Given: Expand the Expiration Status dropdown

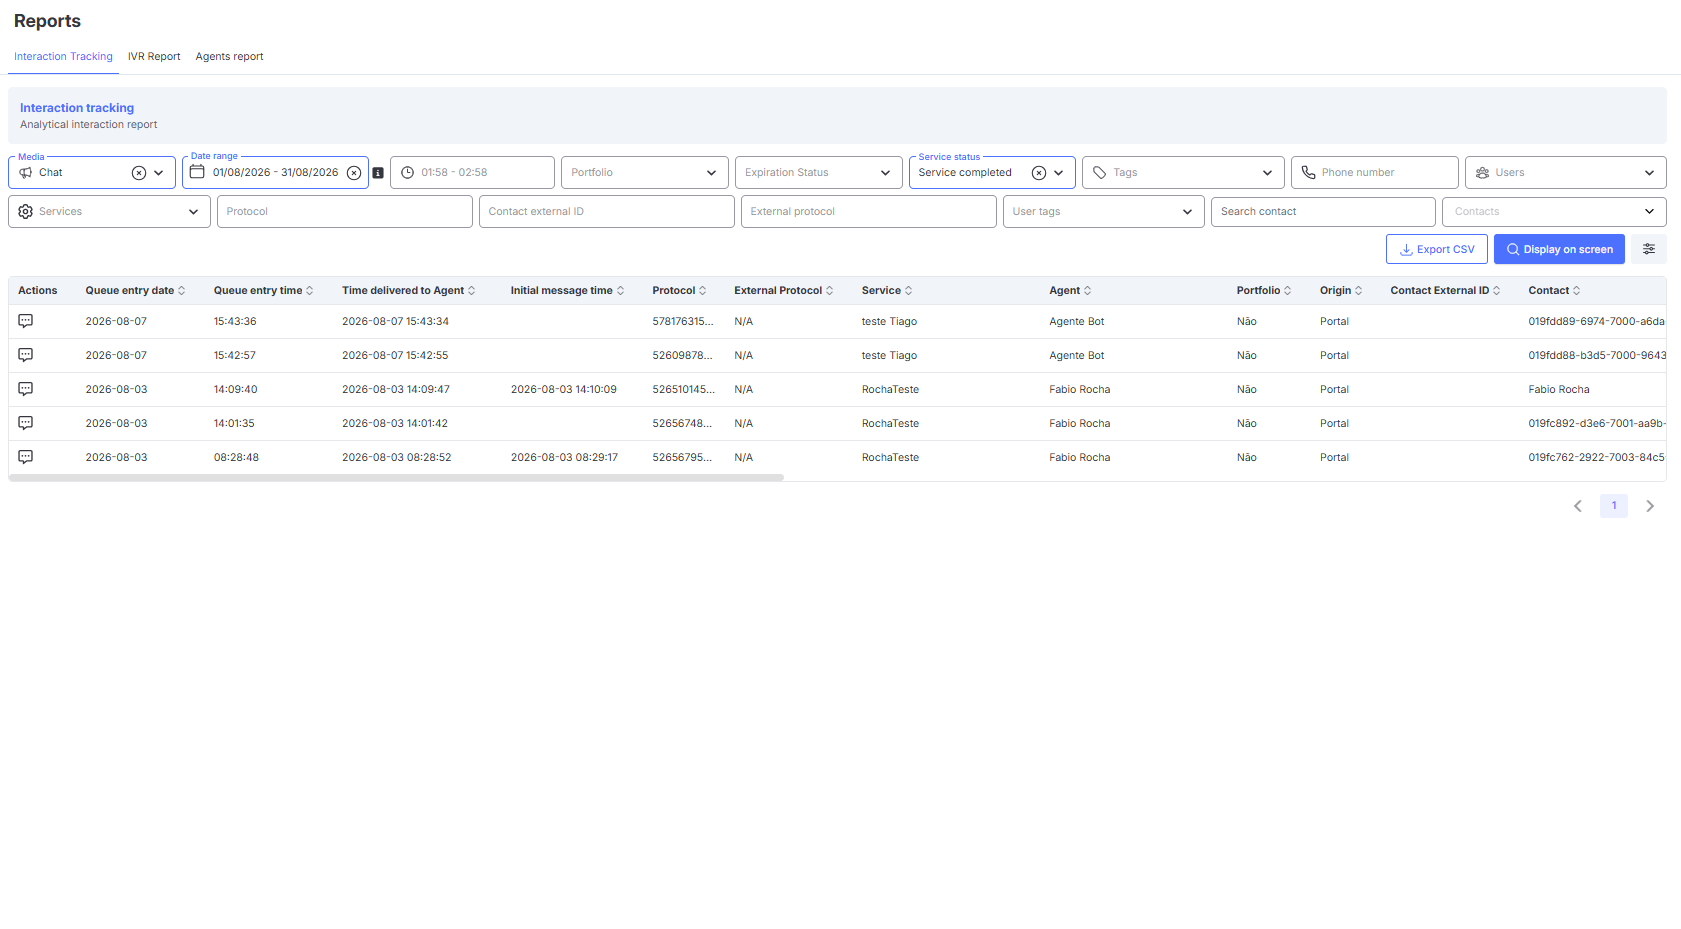Looking at the screenshot, I should click(885, 173).
